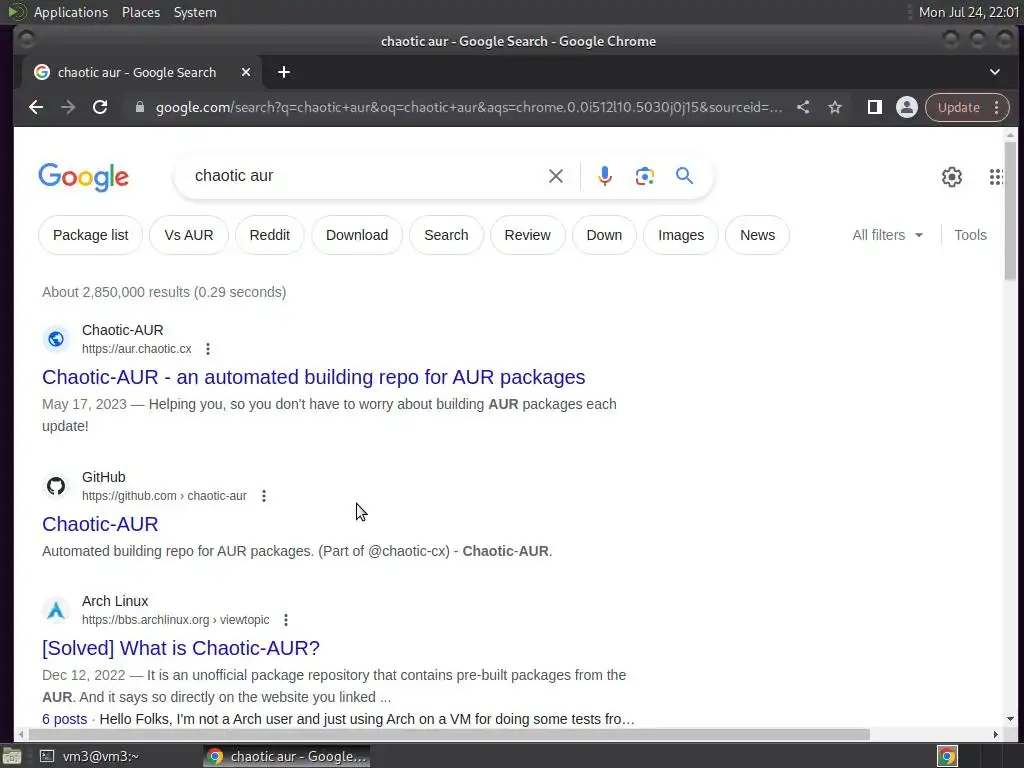Click the Chaotic-AUR site globe favicon
The image size is (1024, 768).
(56, 339)
